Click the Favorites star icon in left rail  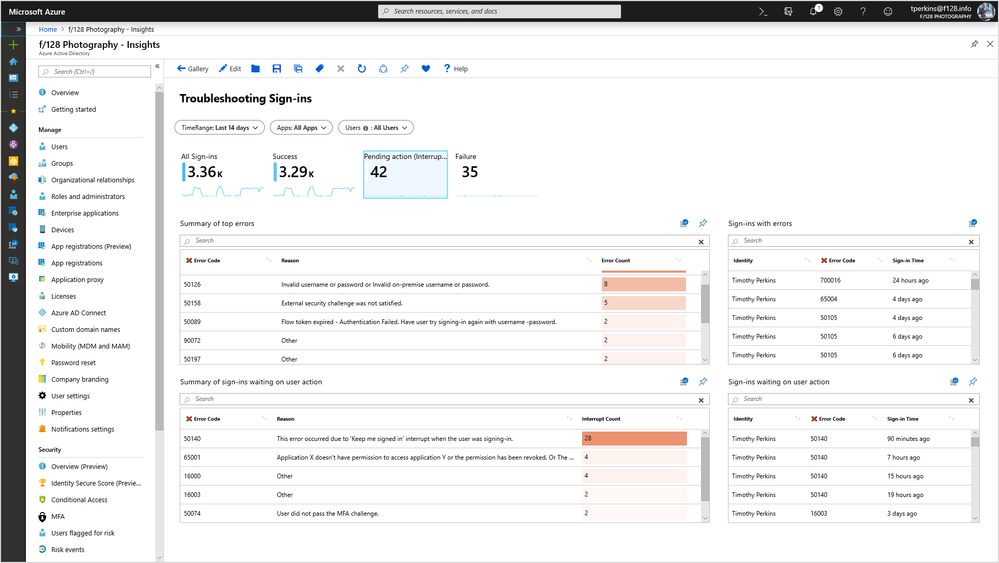click(13, 111)
